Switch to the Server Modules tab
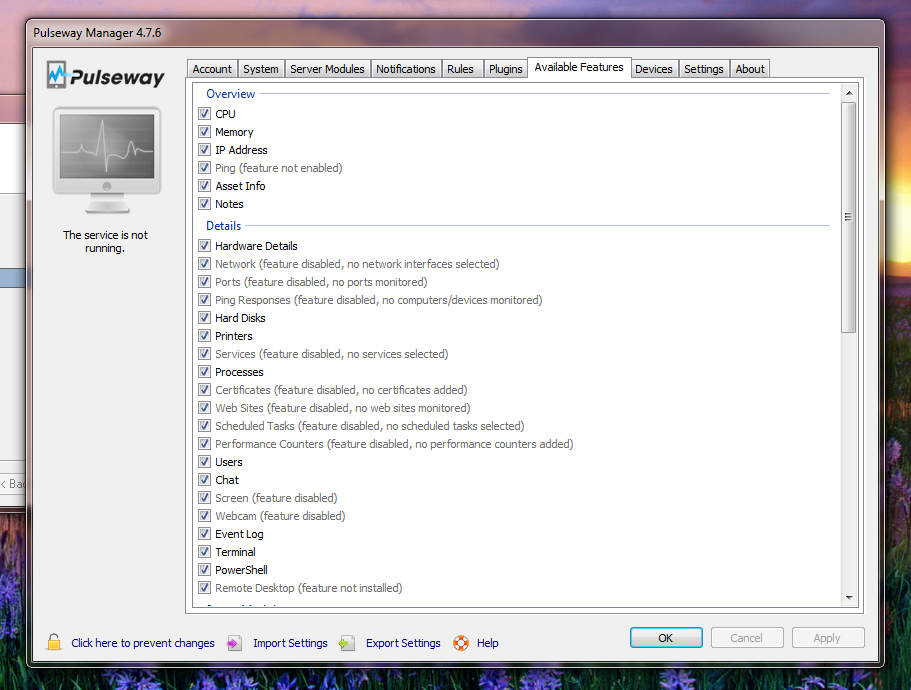This screenshot has width=911, height=690. coord(327,69)
